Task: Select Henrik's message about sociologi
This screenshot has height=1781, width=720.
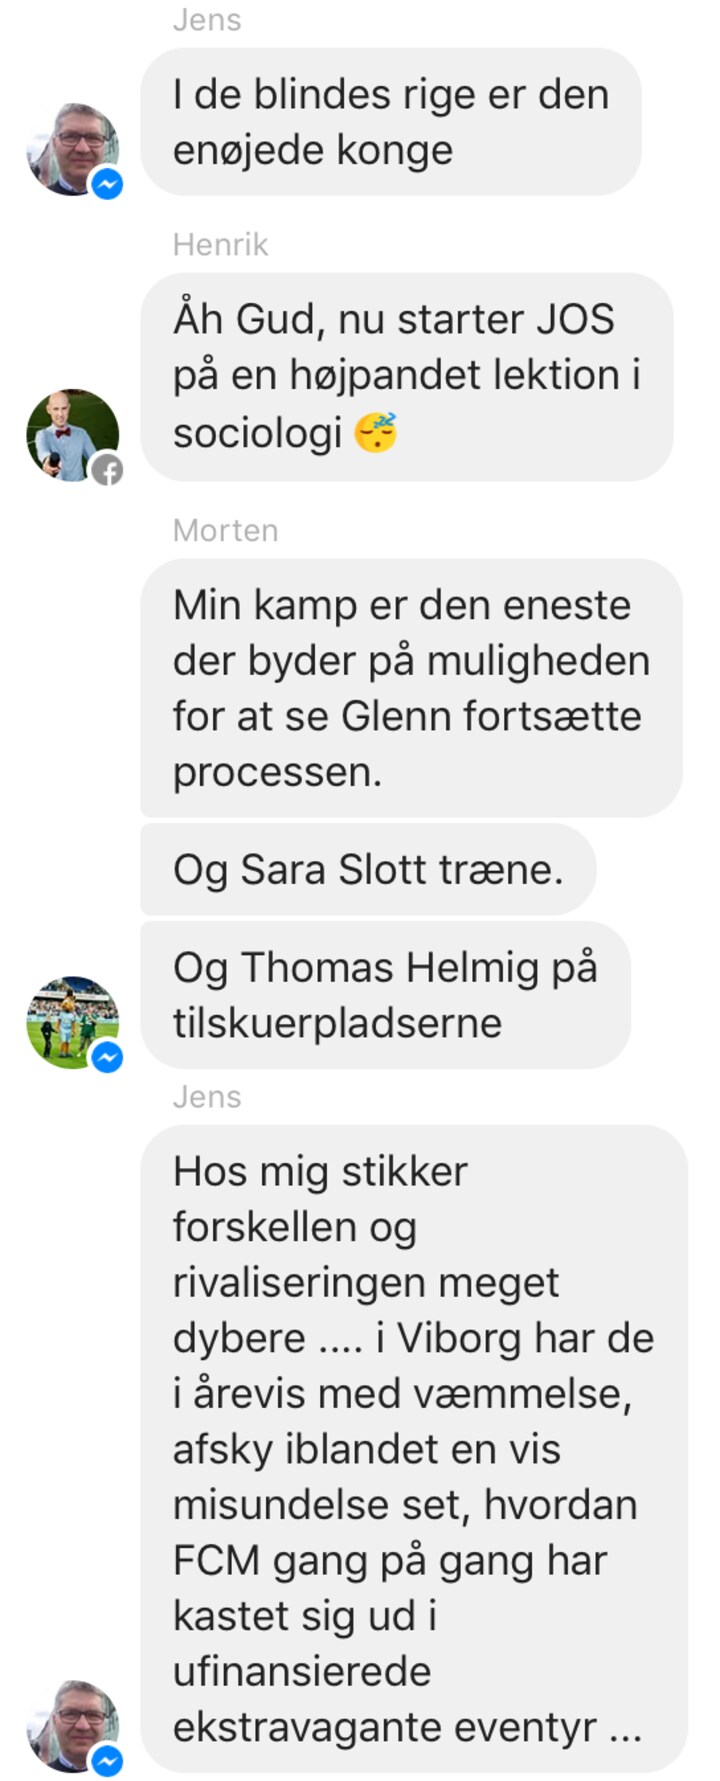Action: 407,377
